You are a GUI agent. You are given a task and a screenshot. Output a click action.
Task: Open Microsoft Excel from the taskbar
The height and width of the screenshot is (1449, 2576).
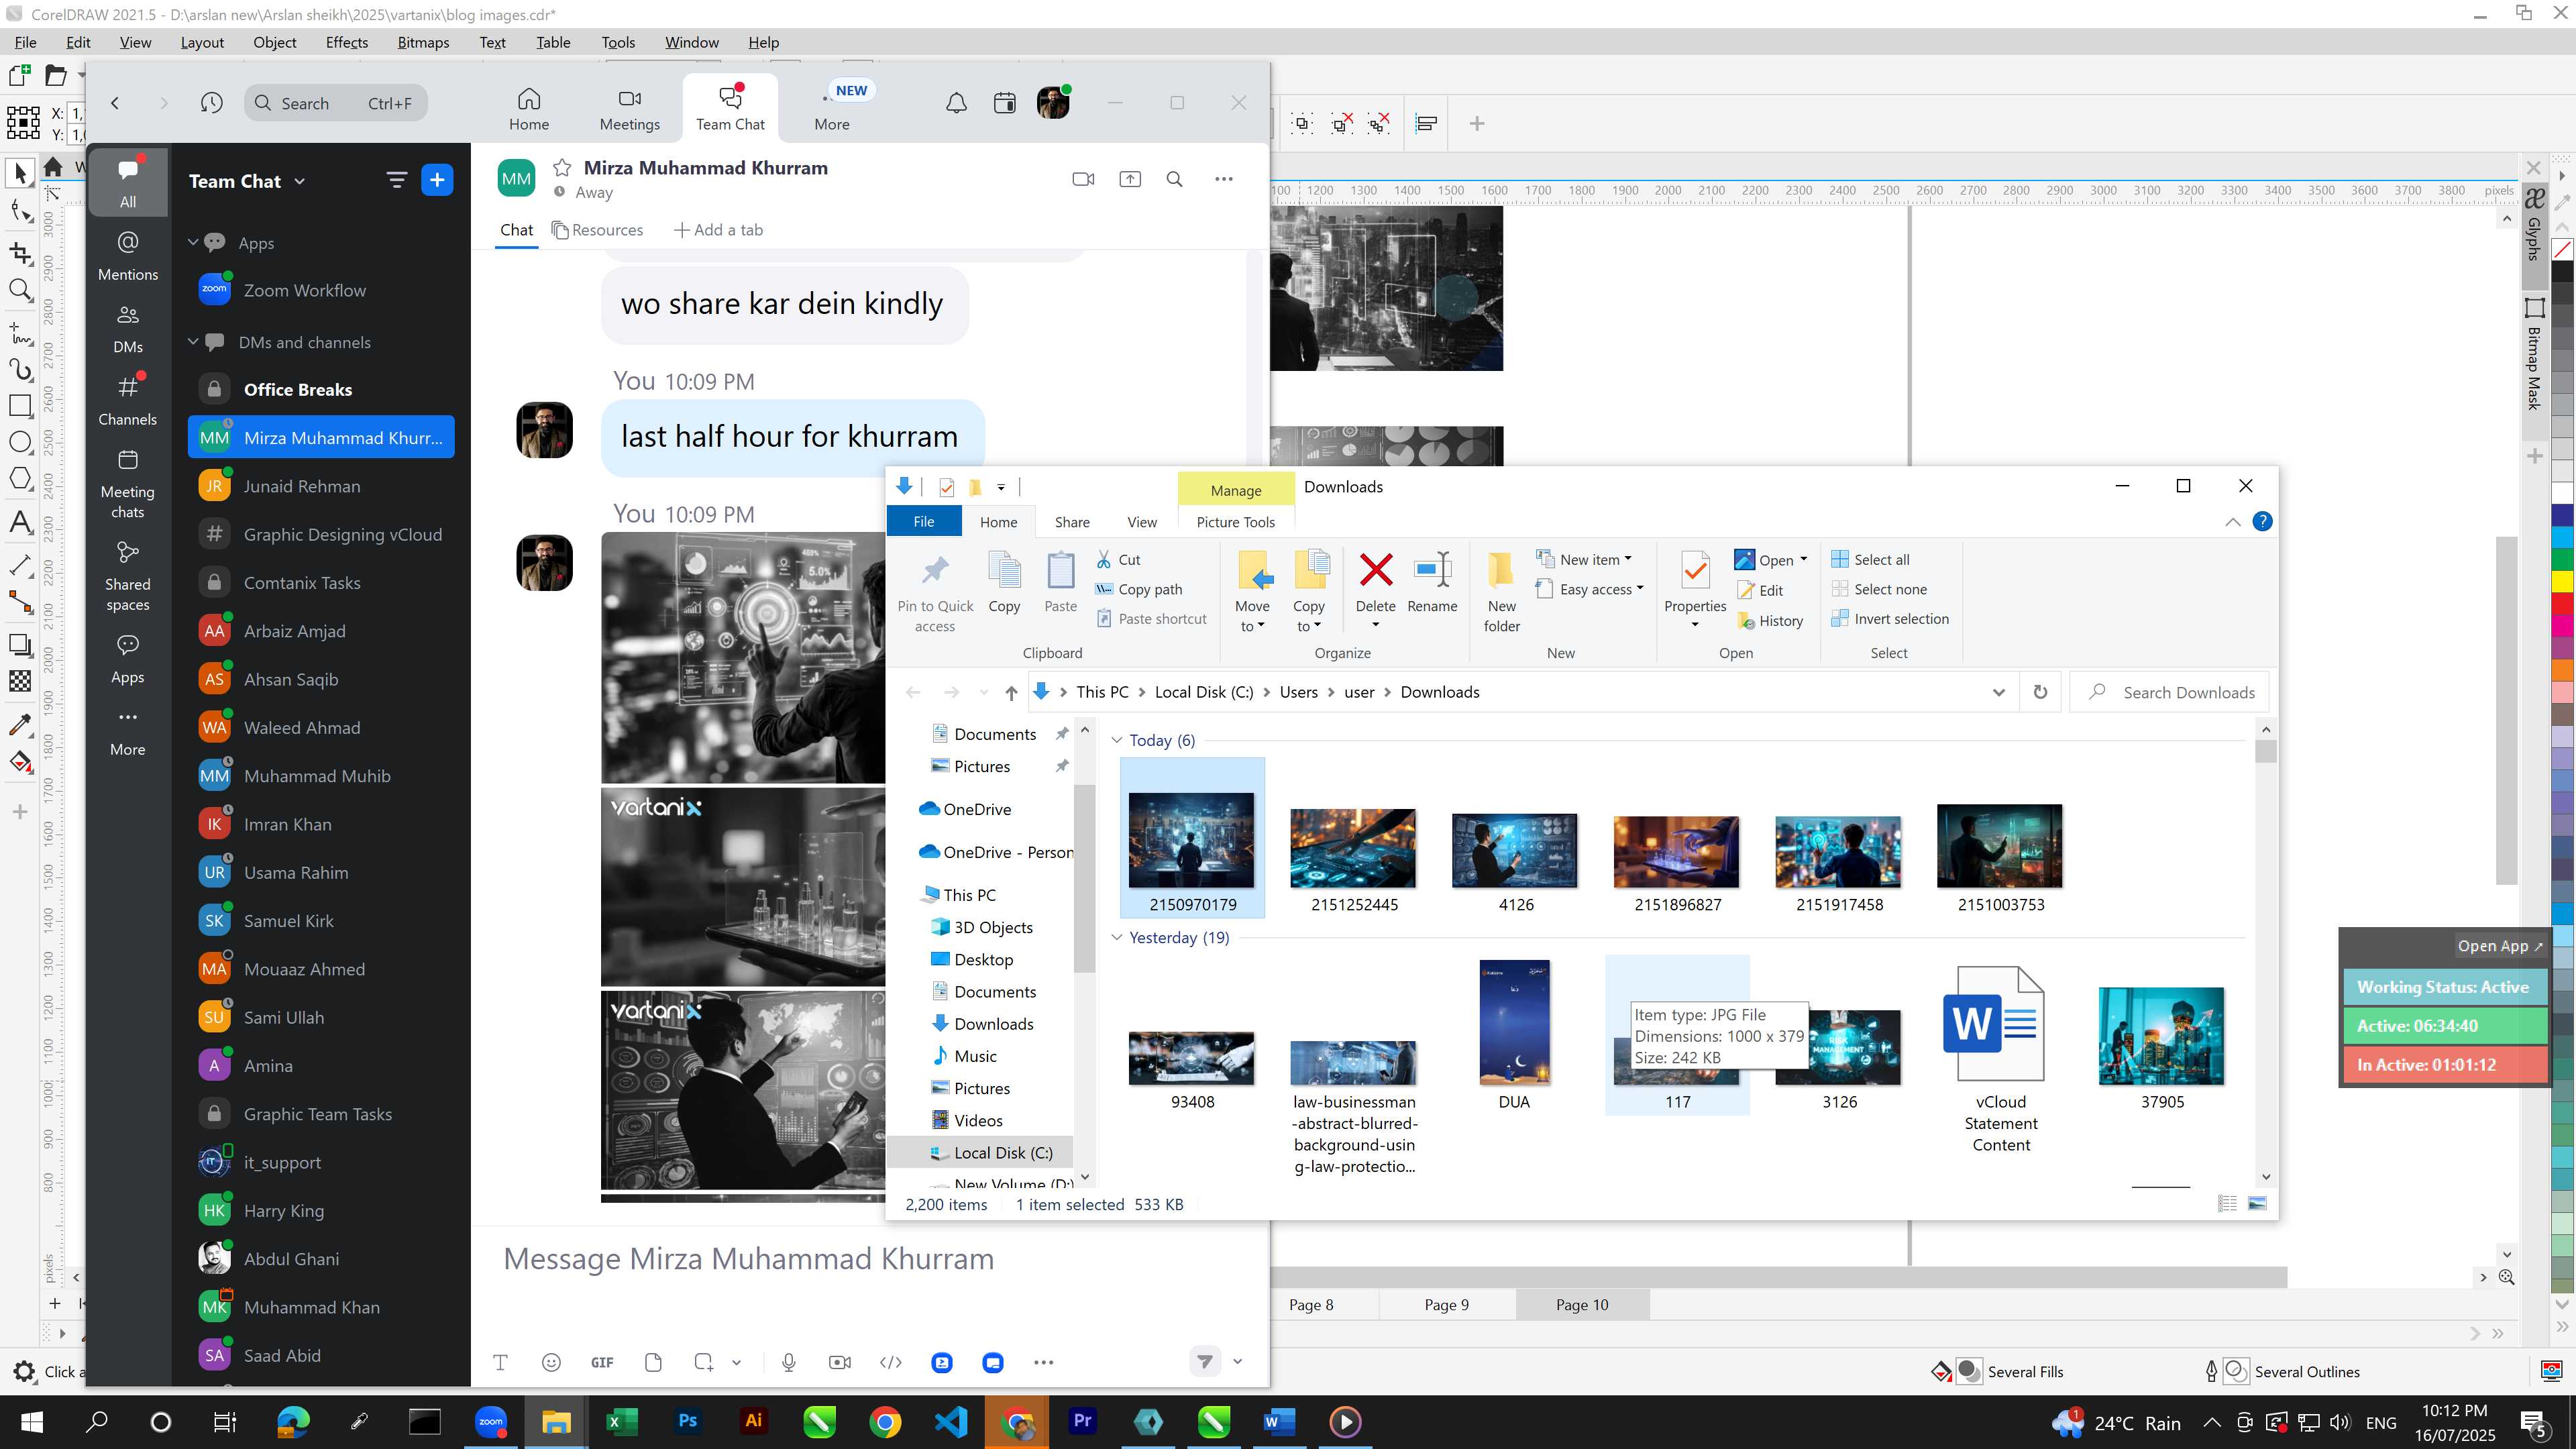point(621,1421)
